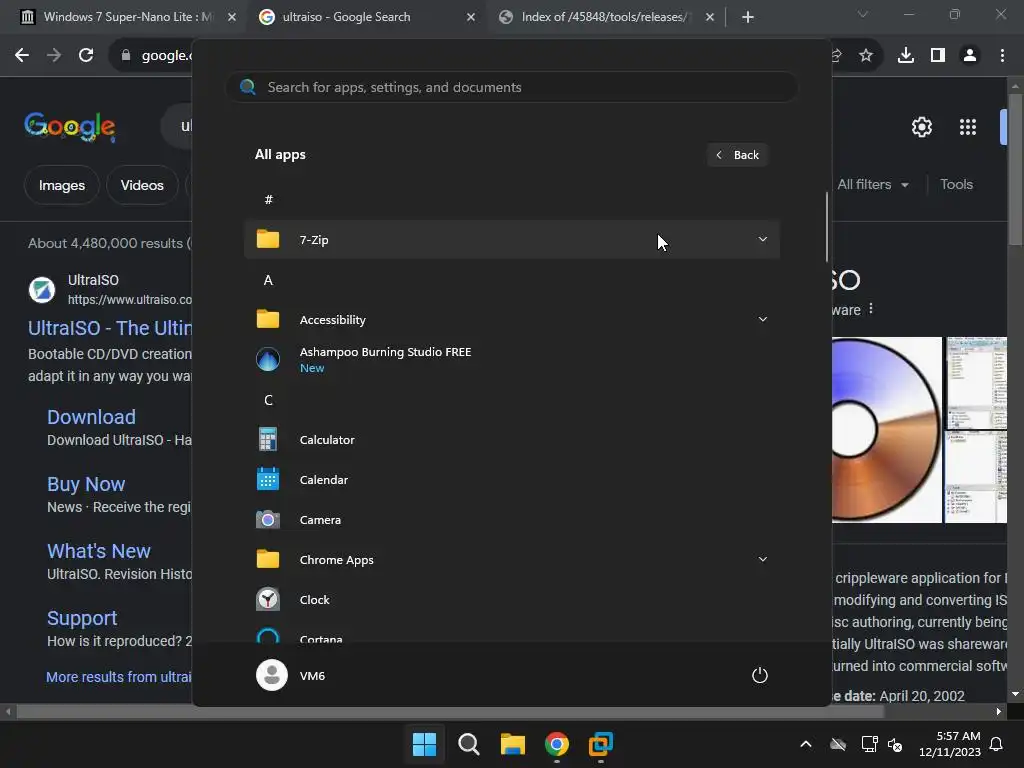Click the Windows Start button on taskbar
The image size is (1024, 768).
pos(424,744)
